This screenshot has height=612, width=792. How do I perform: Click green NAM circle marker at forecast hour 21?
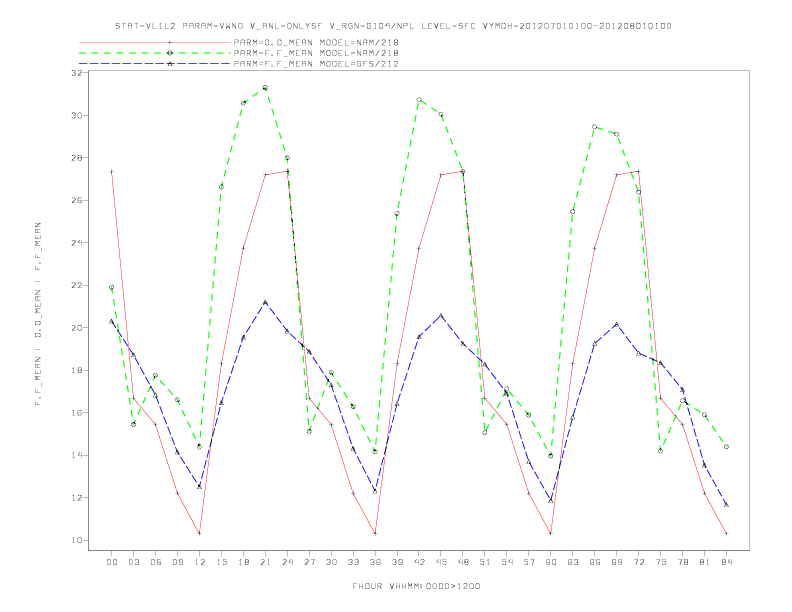[x=265, y=88]
